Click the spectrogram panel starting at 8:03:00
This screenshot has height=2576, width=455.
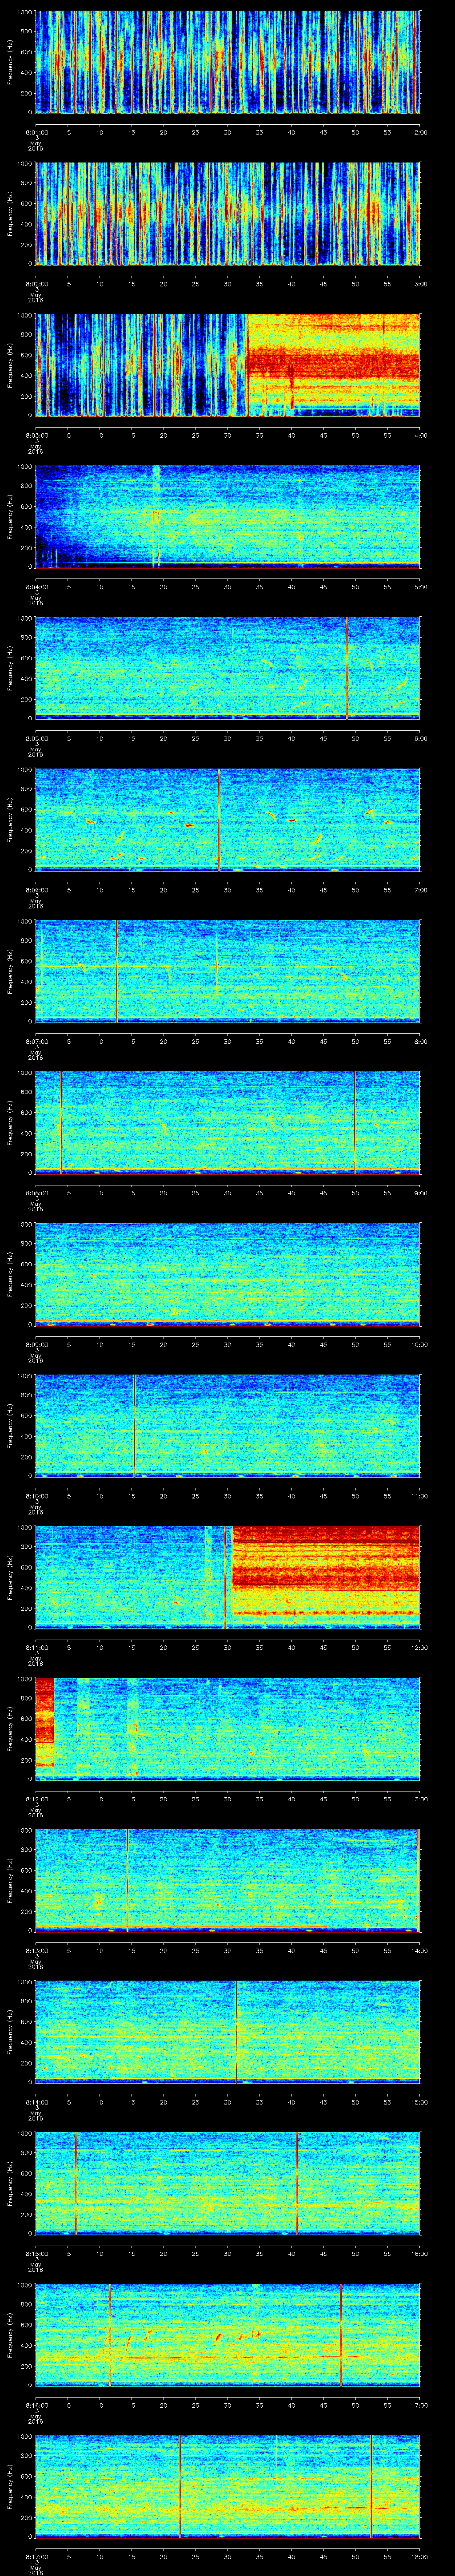[x=228, y=365]
